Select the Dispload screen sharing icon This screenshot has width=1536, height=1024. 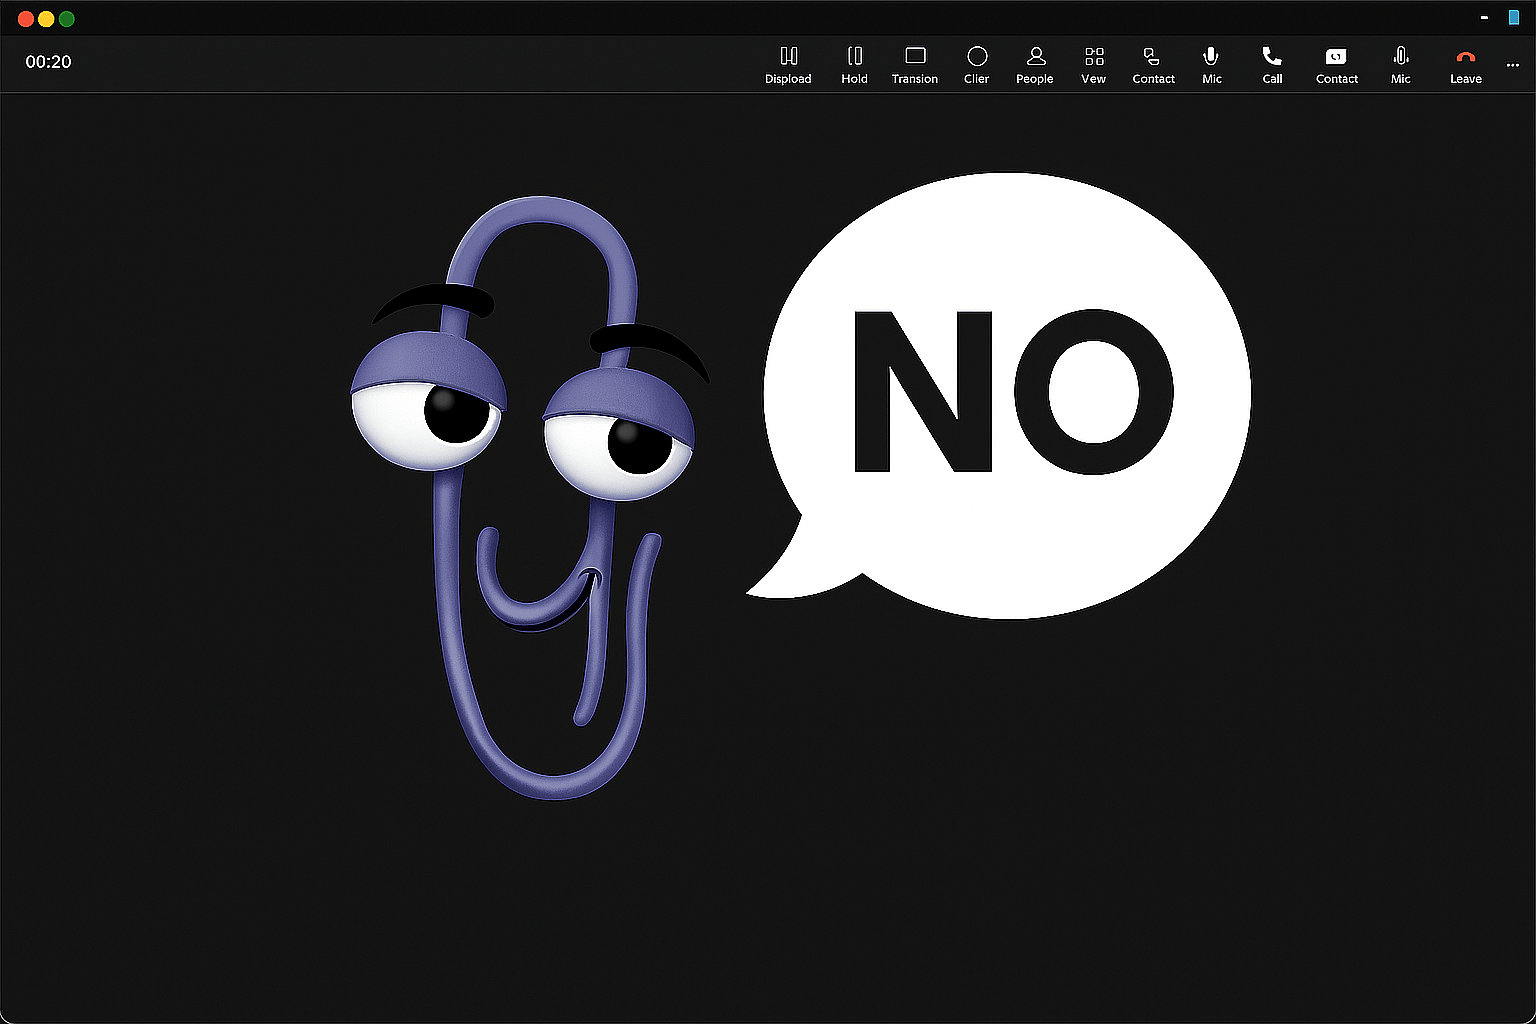click(788, 63)
